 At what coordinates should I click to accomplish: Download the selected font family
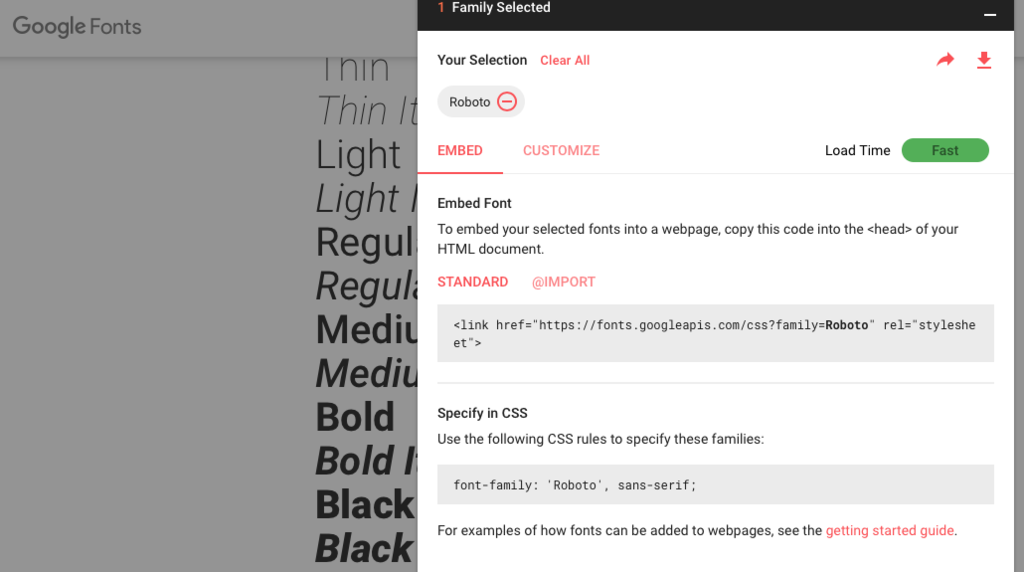[984, 60]
